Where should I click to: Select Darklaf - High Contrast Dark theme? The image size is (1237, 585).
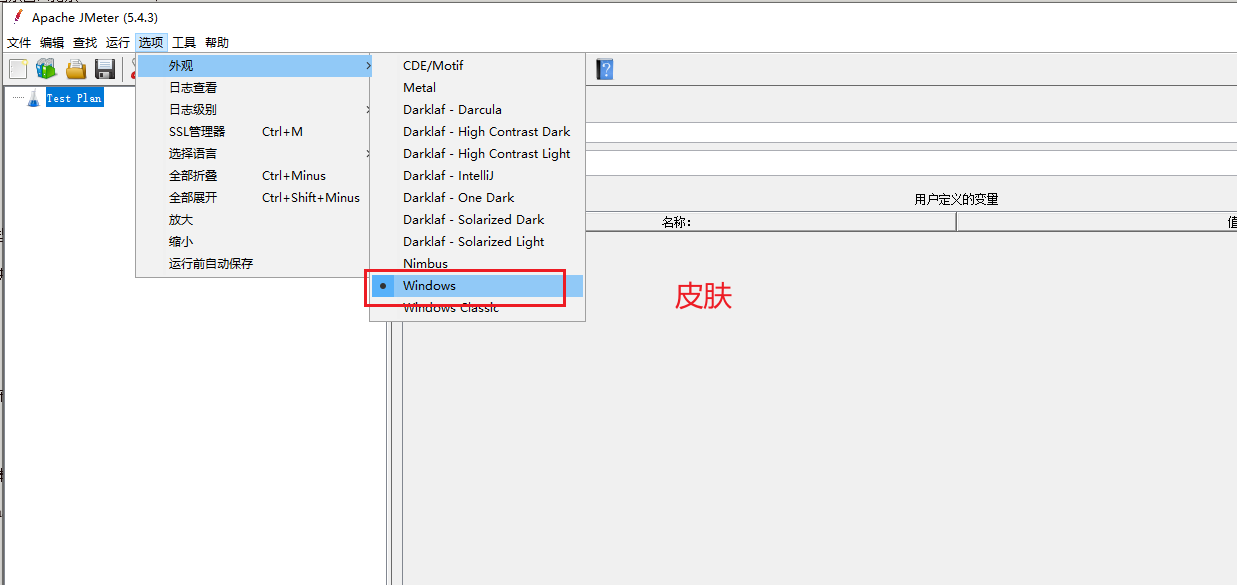coord(477,132)
